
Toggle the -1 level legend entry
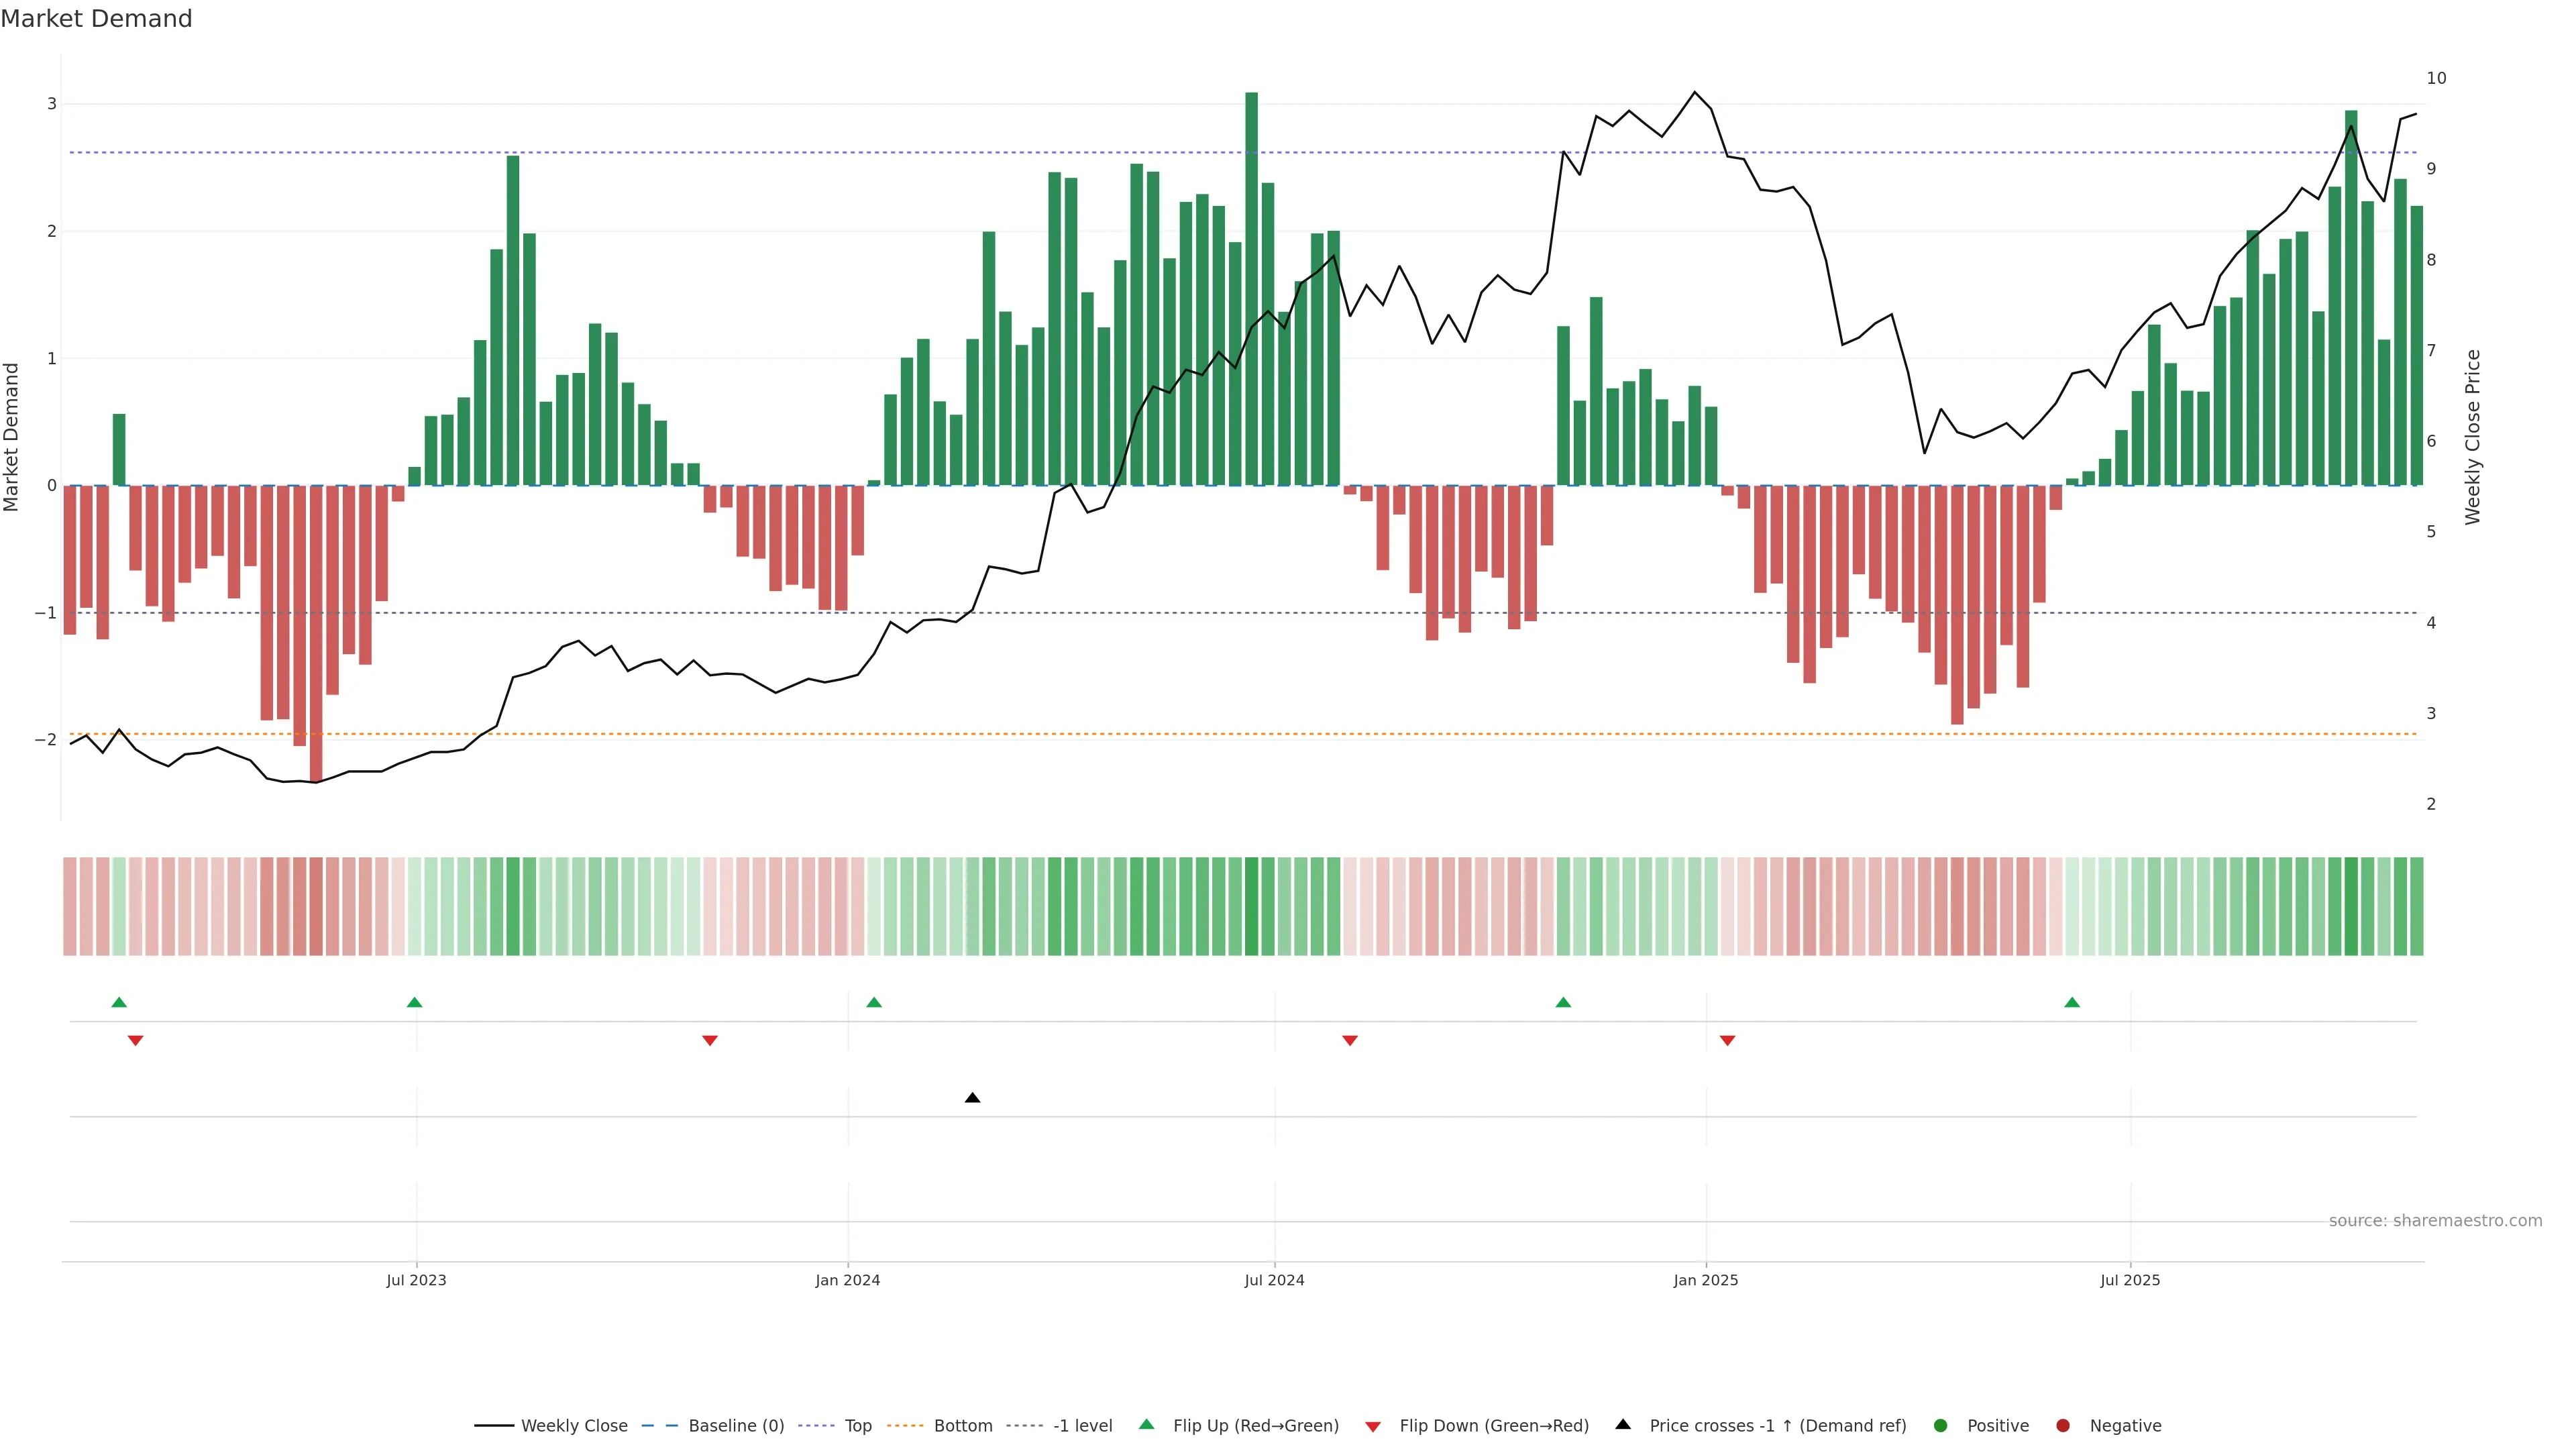[x=1082, y=1425]
